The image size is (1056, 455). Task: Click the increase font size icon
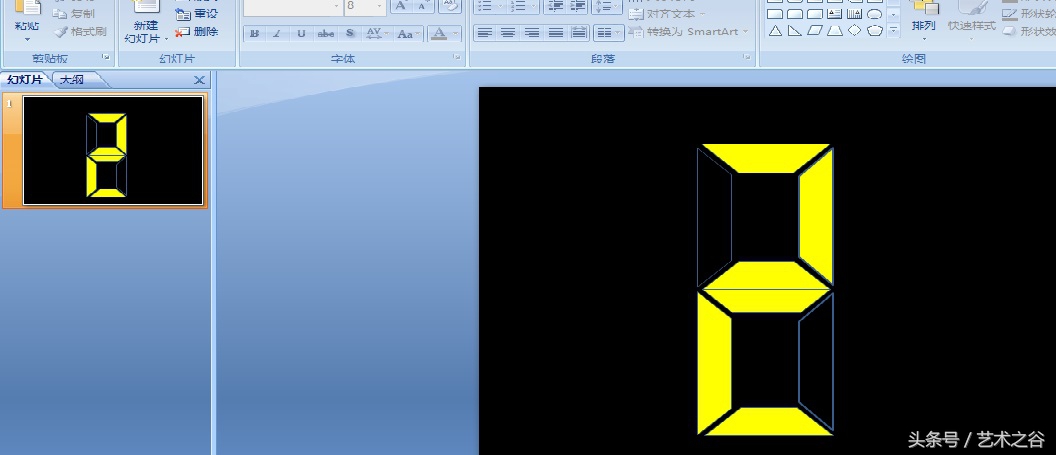[401, 6]
